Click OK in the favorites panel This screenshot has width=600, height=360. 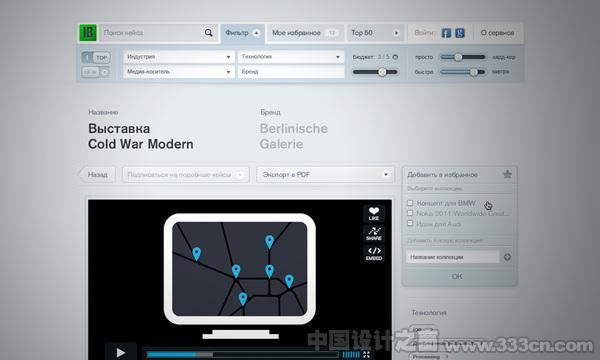(457, 276)
